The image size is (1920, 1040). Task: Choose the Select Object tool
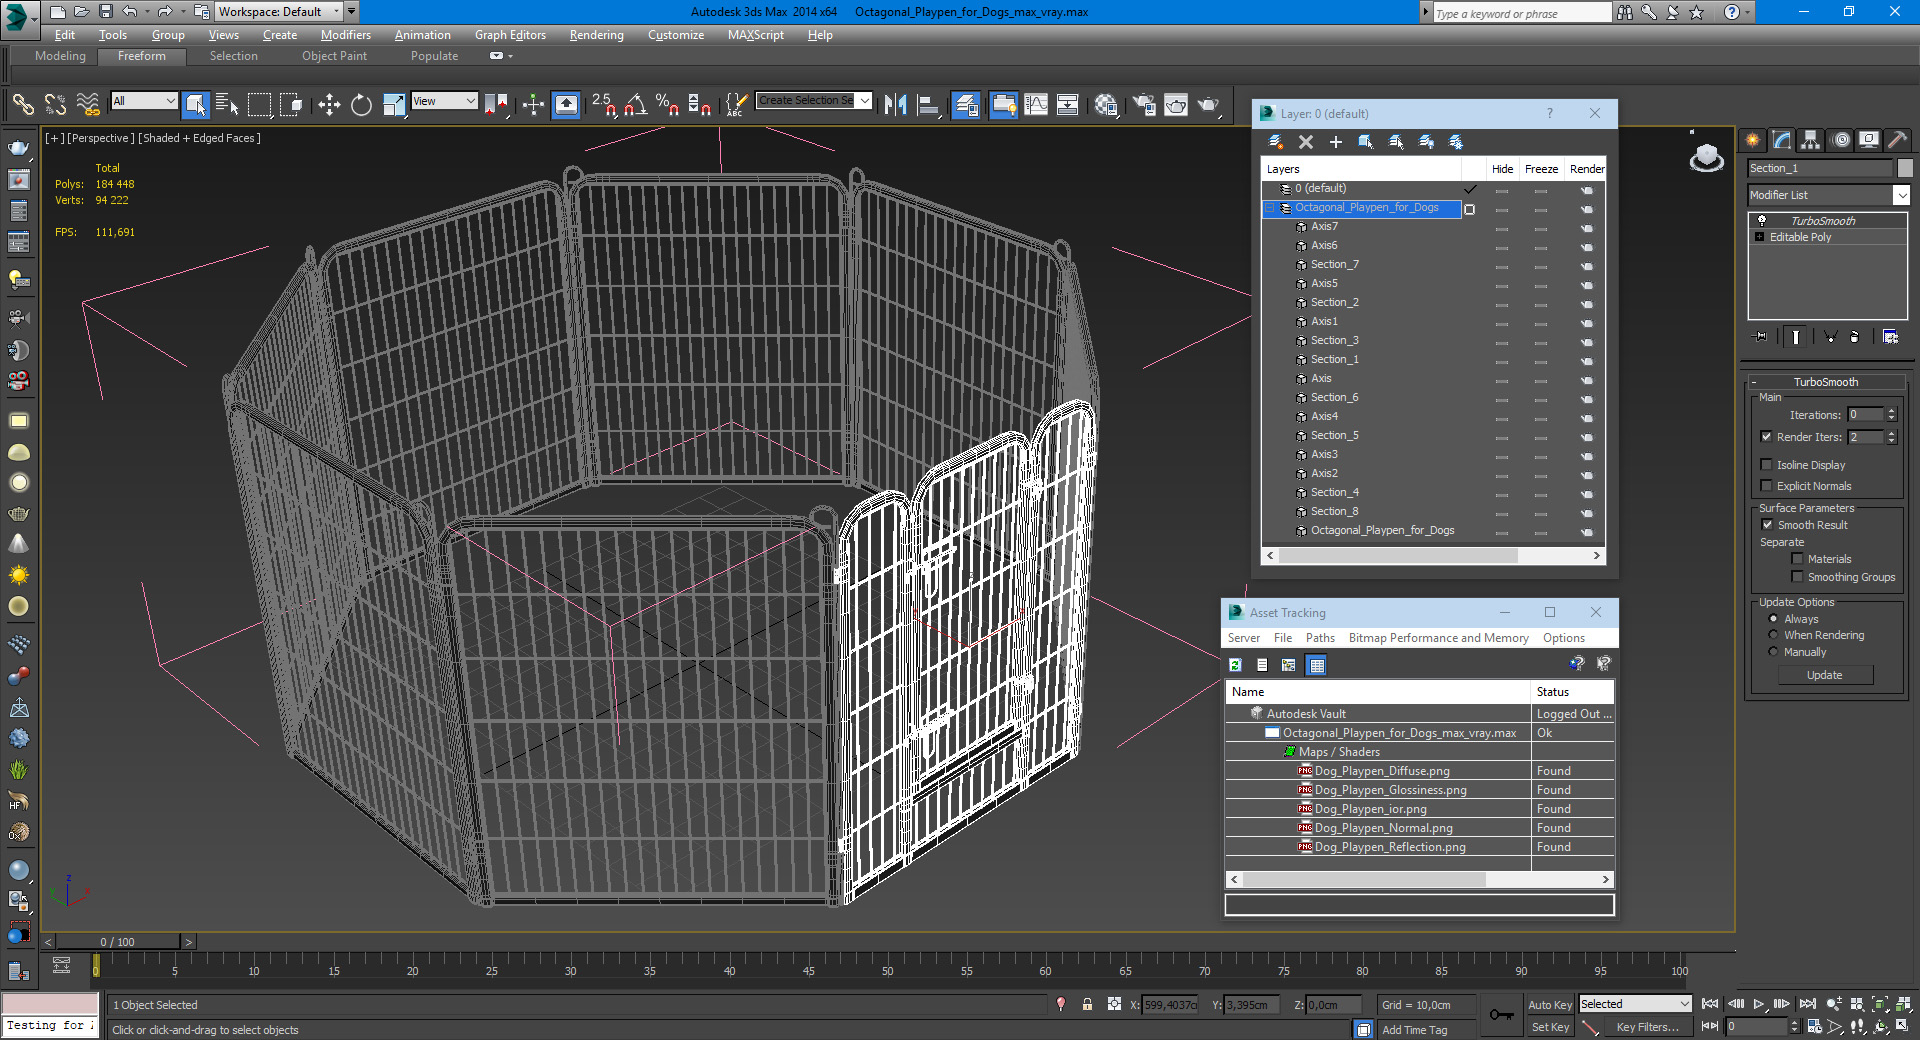(x=196, y=104)
